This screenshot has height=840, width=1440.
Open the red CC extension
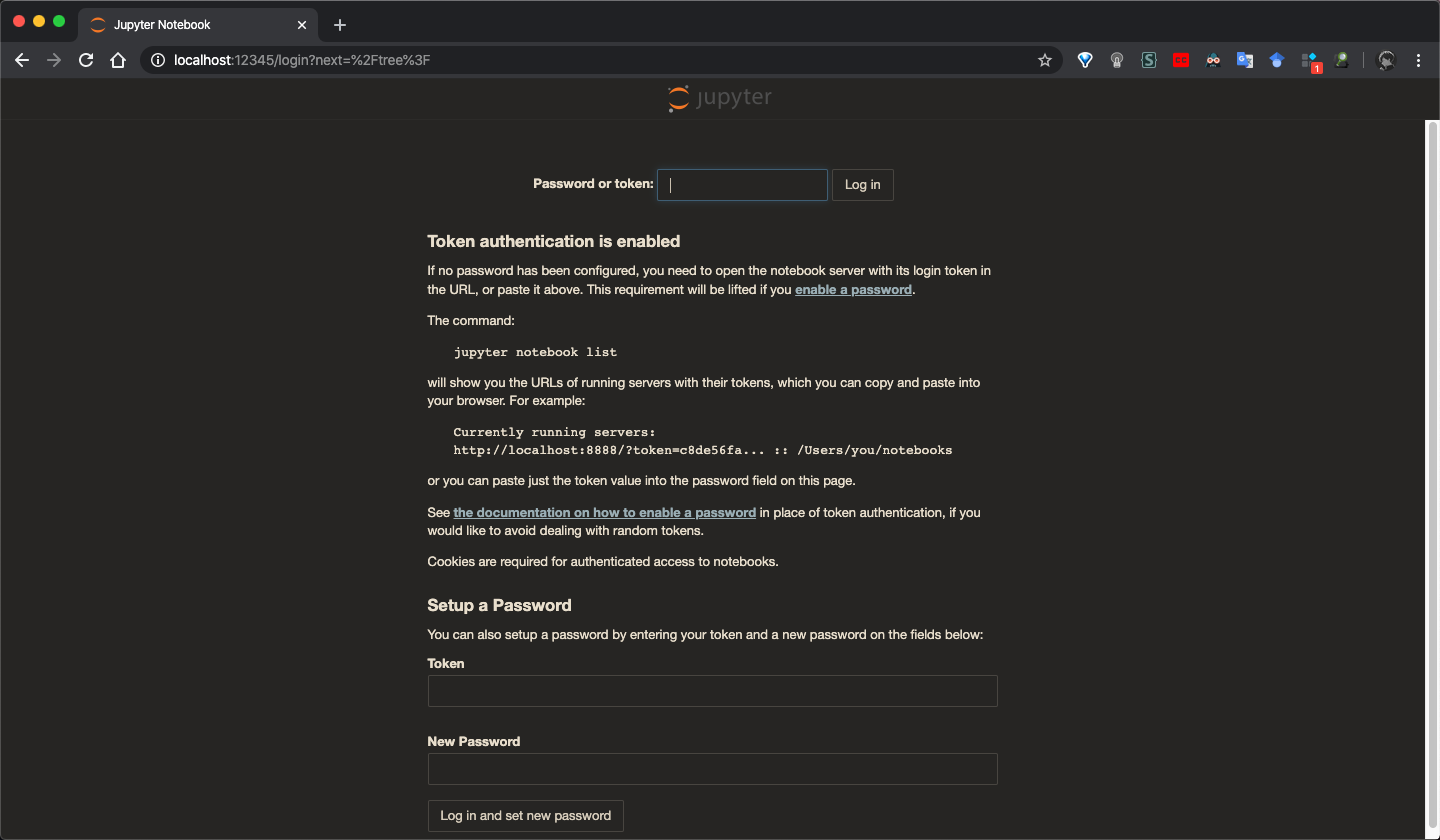click(x=1181, y=60)
